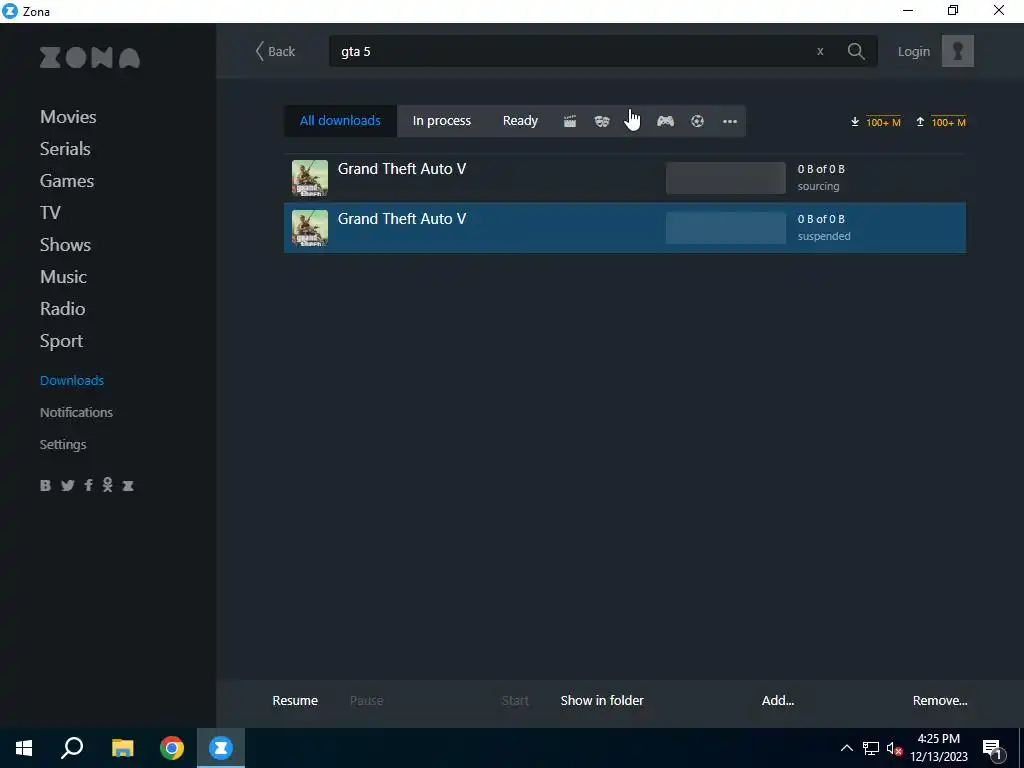Open the Twitter social icon
This screenshot has height=768, width=1024.
(67, 485)
